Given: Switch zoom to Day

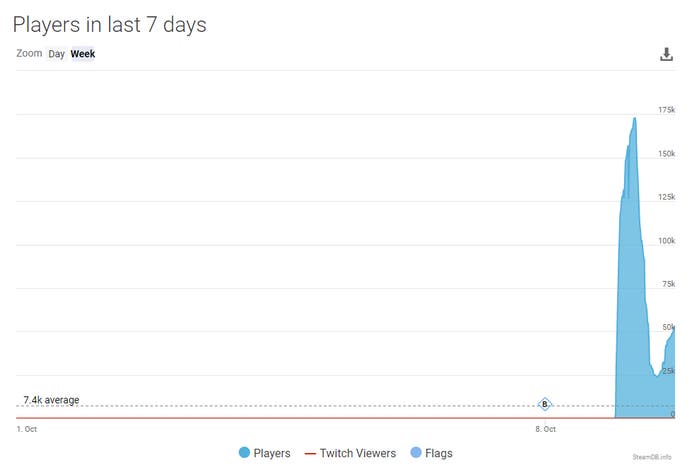Looking at the screenshot, I should coord(56,54).
